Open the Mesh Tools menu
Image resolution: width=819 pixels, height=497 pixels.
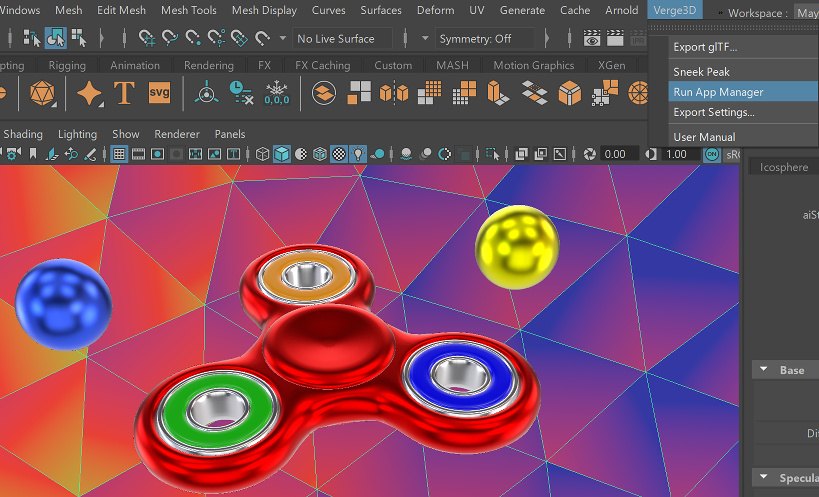(189, 10)
